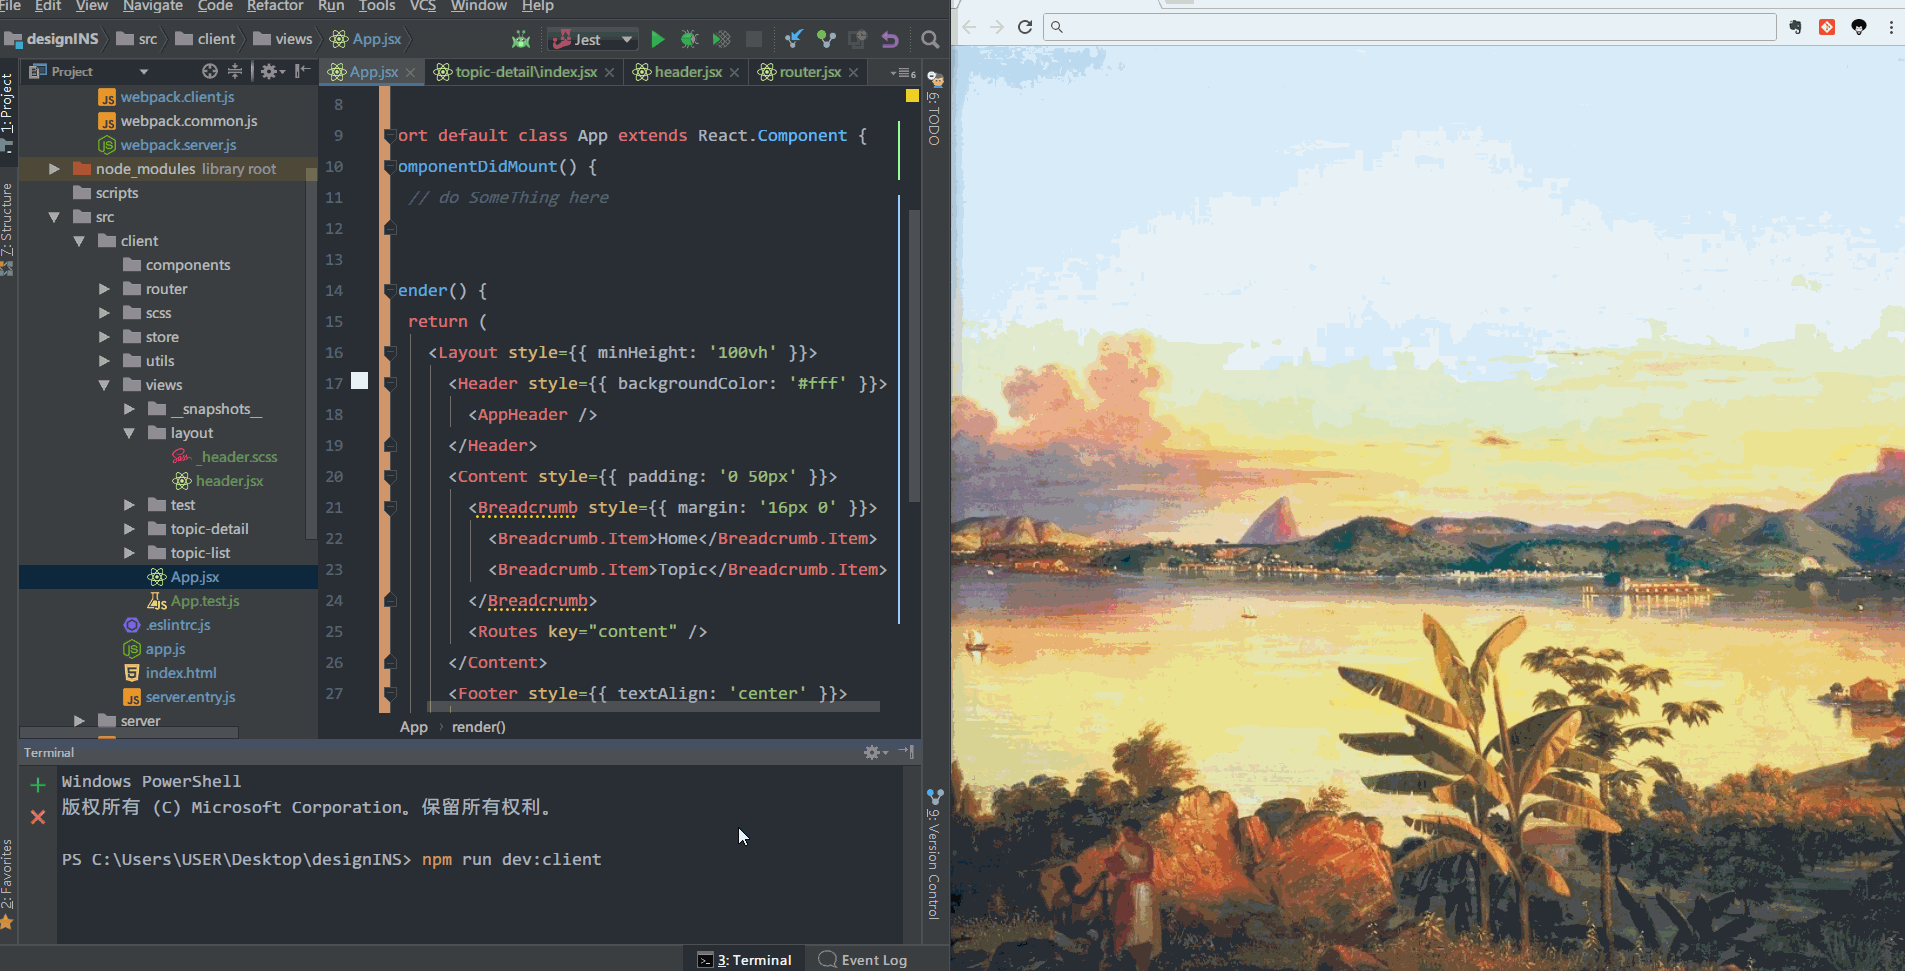
Task: Open Search Everywhere with the magnifier icon
Action: tap(930, 39)
